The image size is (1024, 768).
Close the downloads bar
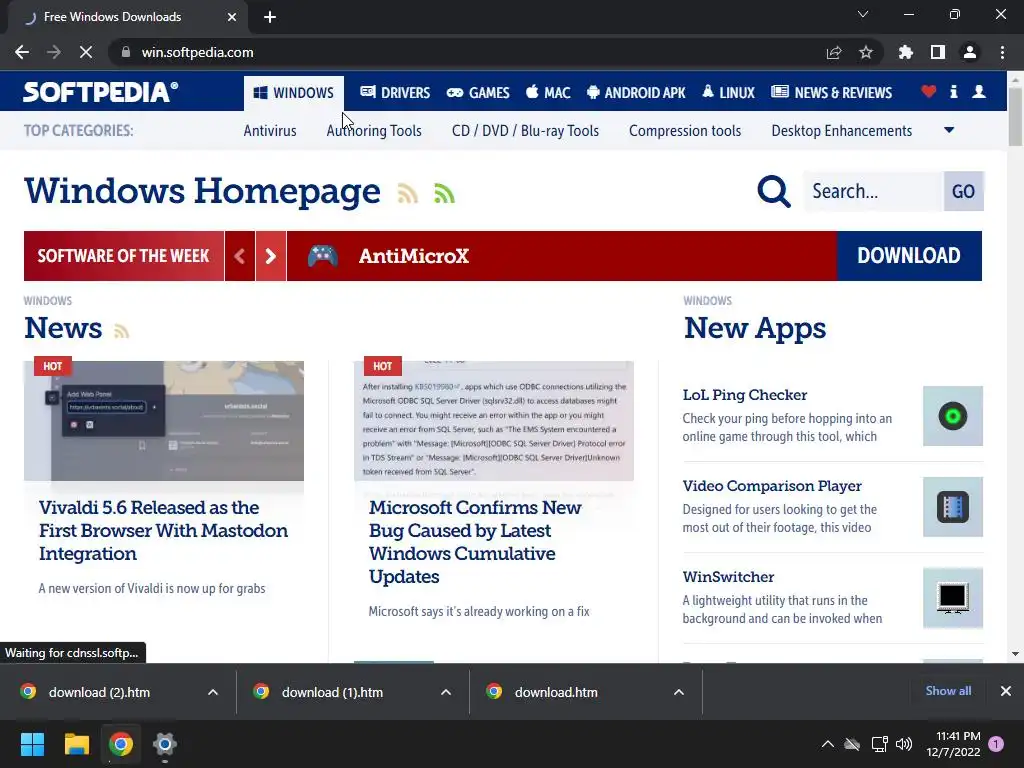click(1006, 691)
